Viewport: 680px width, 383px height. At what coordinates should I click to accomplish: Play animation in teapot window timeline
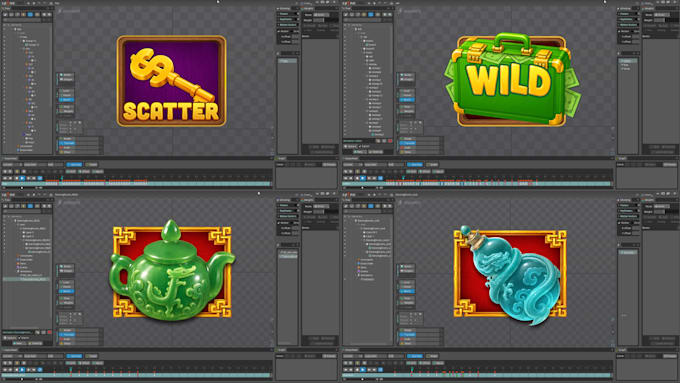[22, 370]
